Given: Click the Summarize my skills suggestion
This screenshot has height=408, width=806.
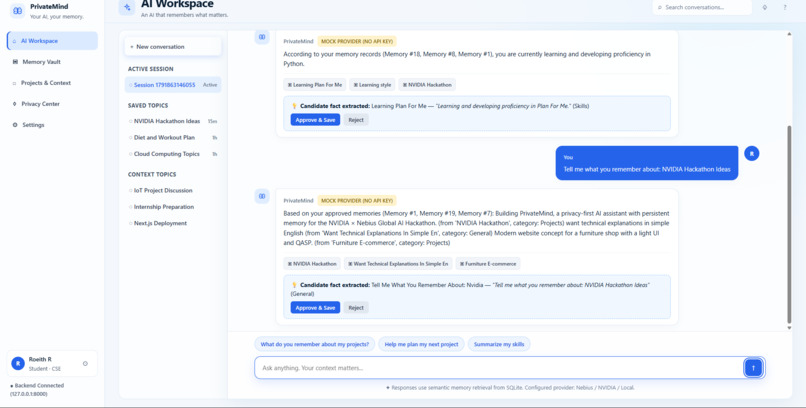Looking at the screenshot, I should (x=499, y=344).
